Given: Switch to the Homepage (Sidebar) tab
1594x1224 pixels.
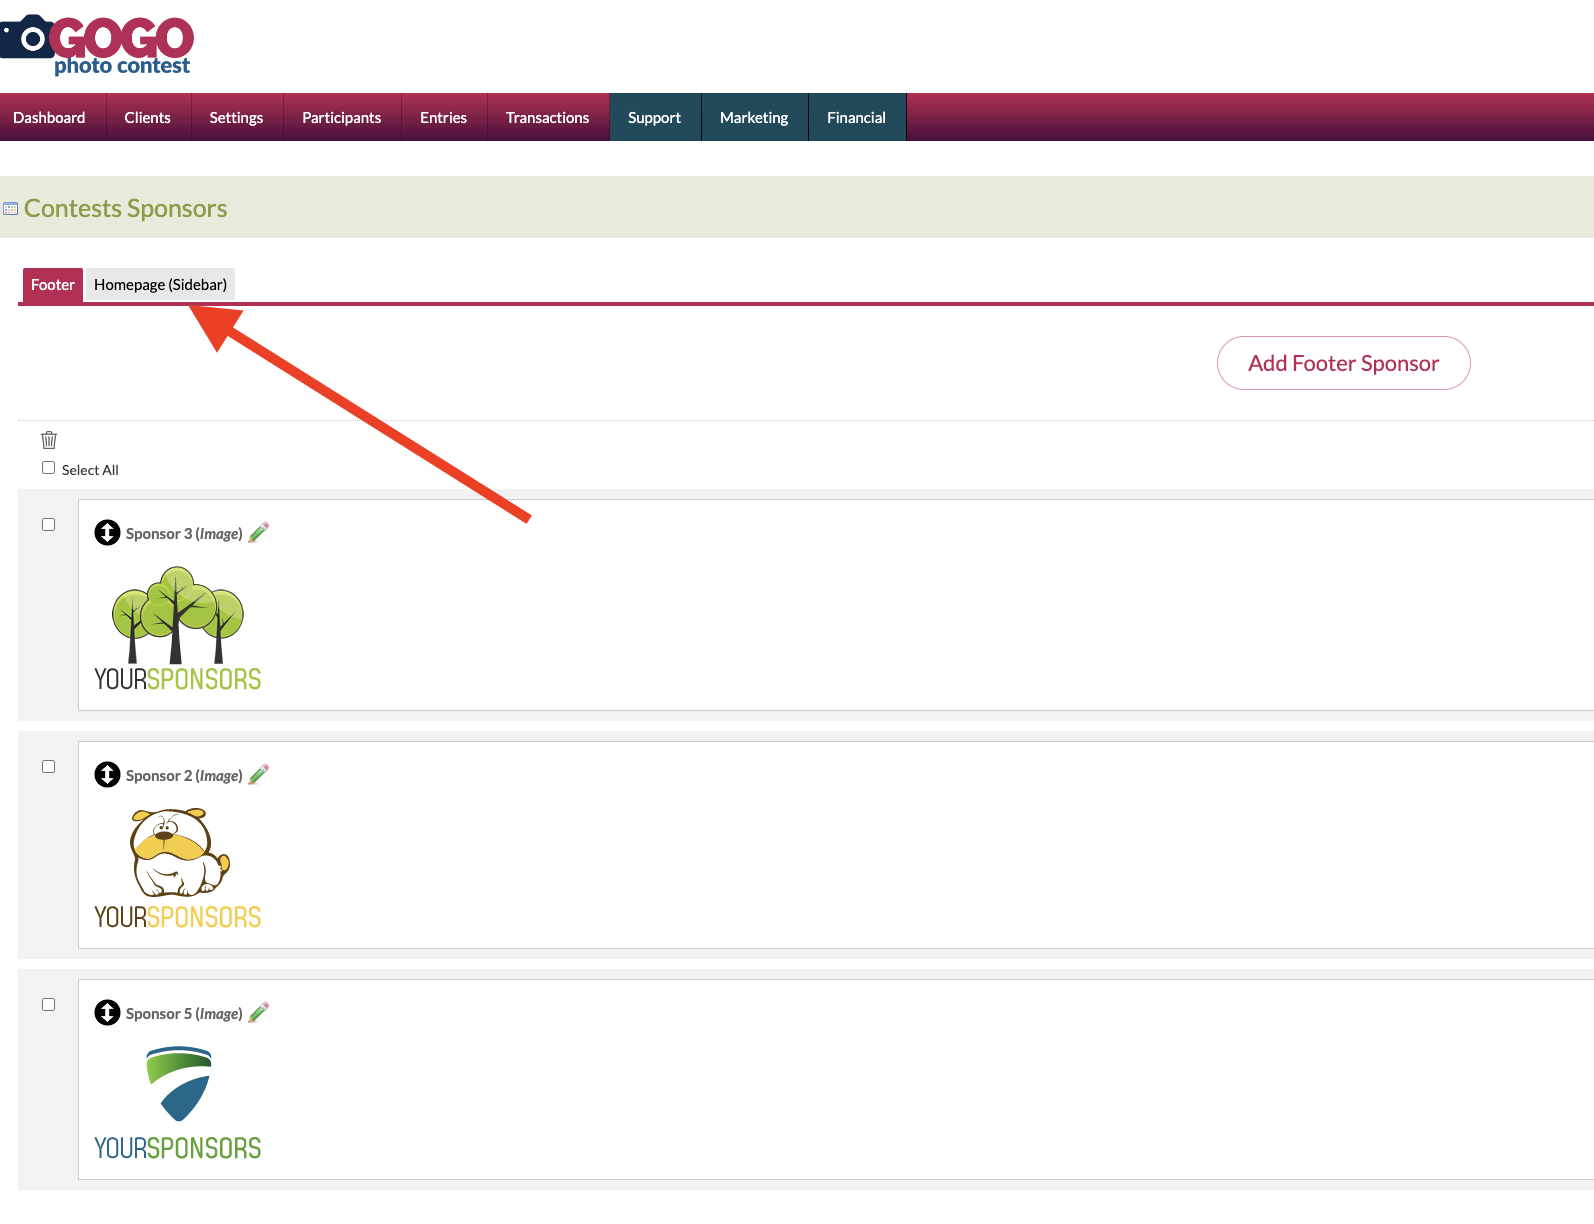Looking at the screenshot, I should click(x=160, y=285).
